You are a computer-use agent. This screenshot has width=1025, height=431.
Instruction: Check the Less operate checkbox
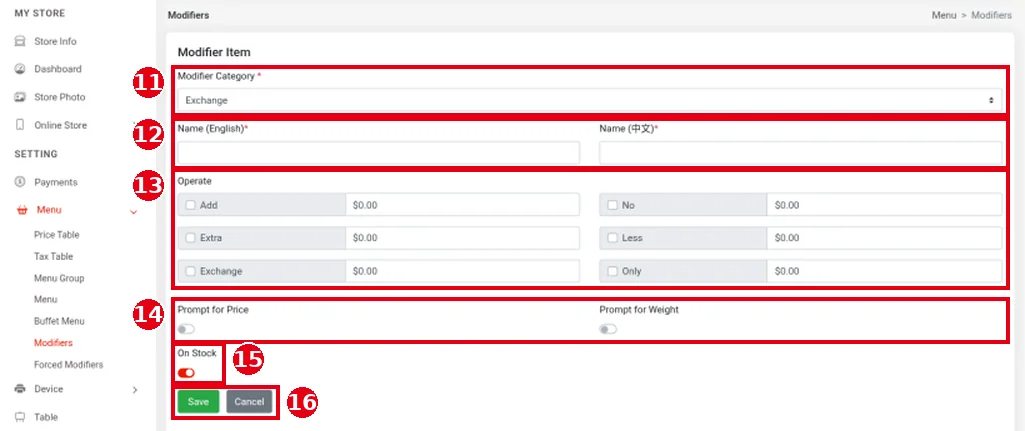pos(613,238)
